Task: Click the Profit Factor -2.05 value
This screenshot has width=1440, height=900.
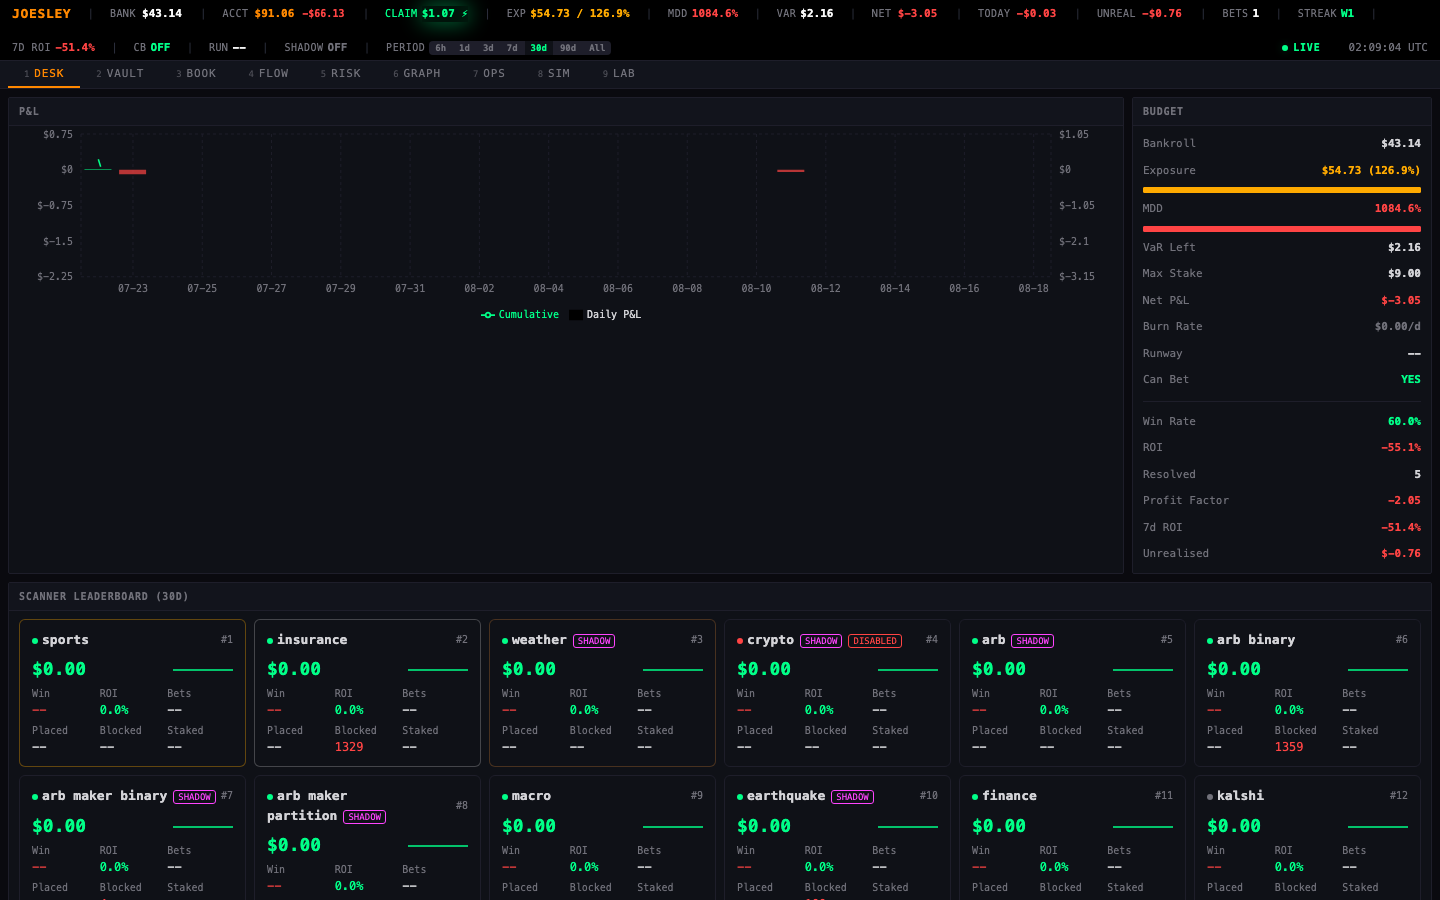Action: coord(1404,501)
